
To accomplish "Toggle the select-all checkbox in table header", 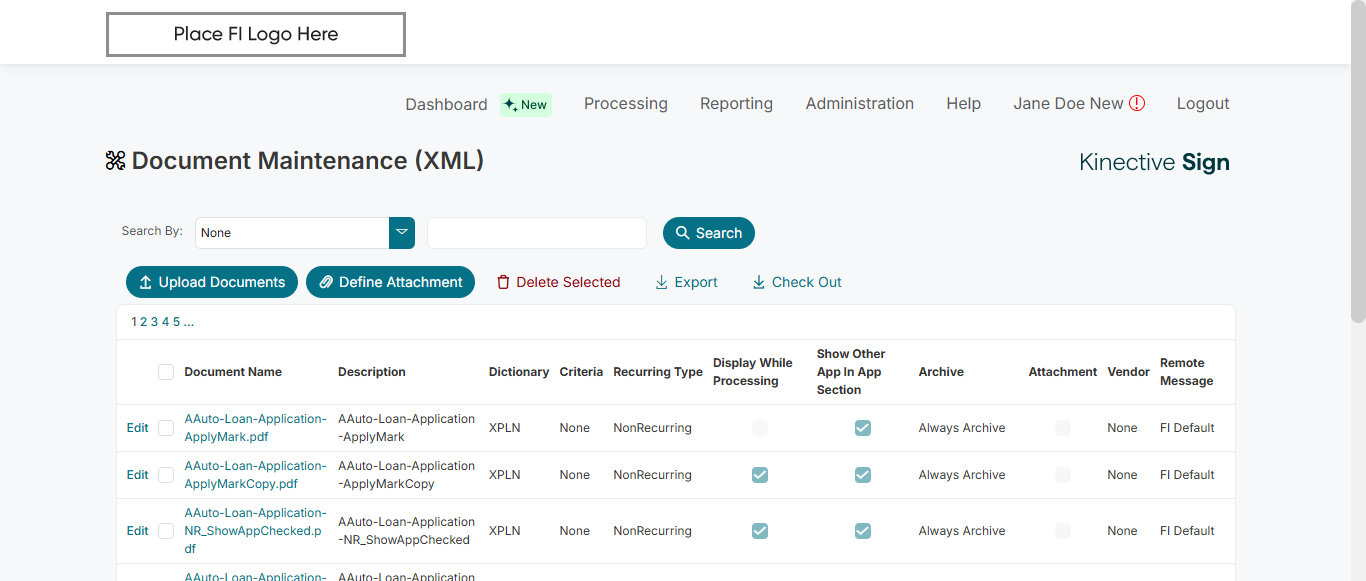I will point(166,372).
